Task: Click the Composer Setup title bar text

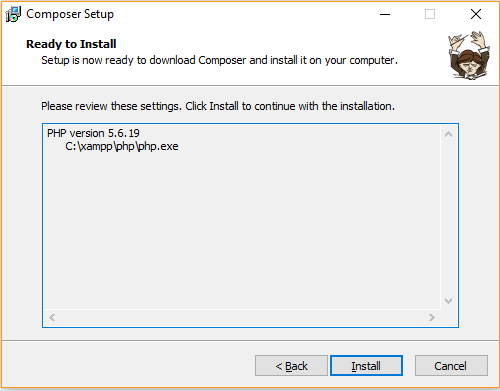Action: click(x=70, y=14)
